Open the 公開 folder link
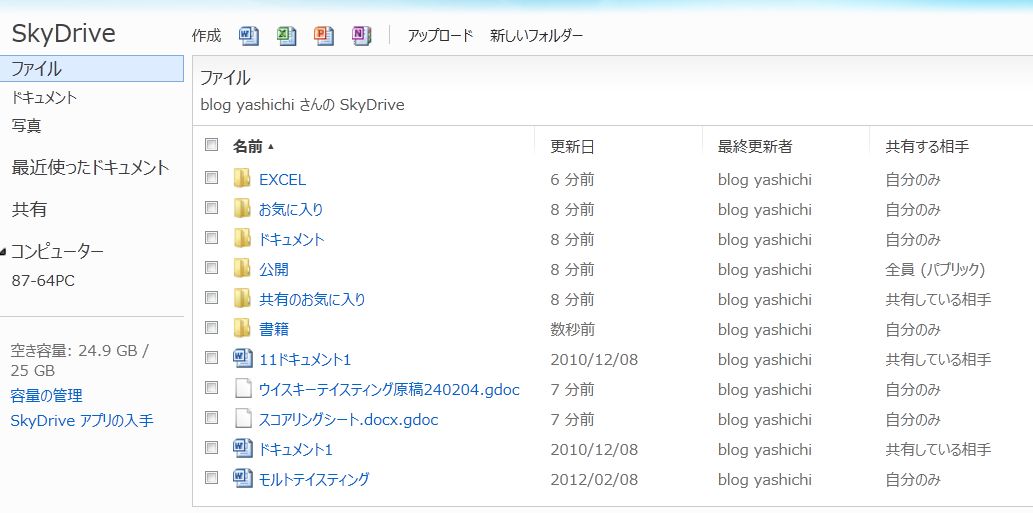1033x513 pixels. click(274, 269)
